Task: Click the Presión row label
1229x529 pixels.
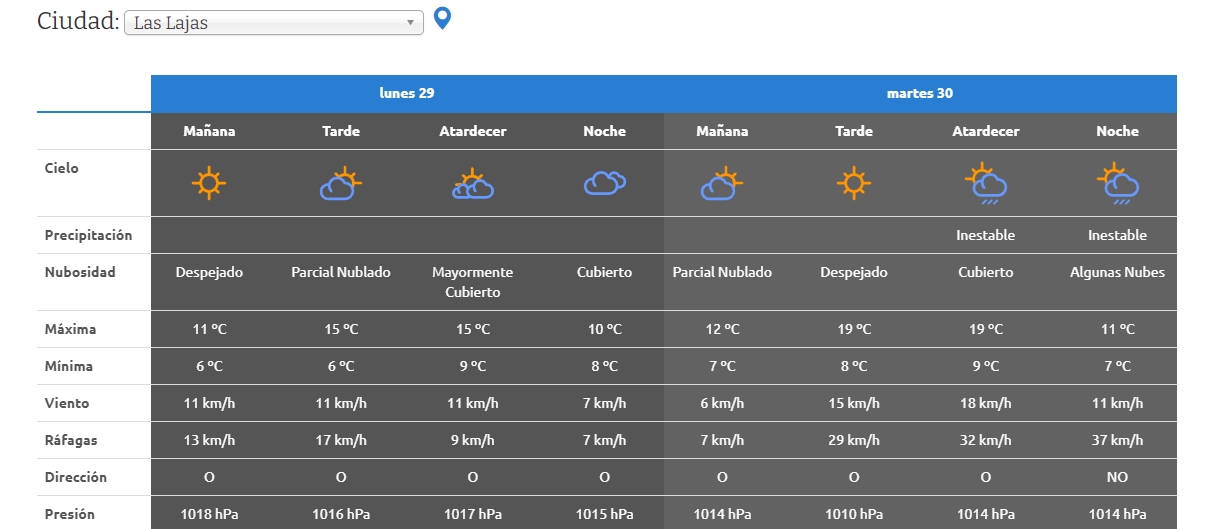Action: (x=70, y=514)
